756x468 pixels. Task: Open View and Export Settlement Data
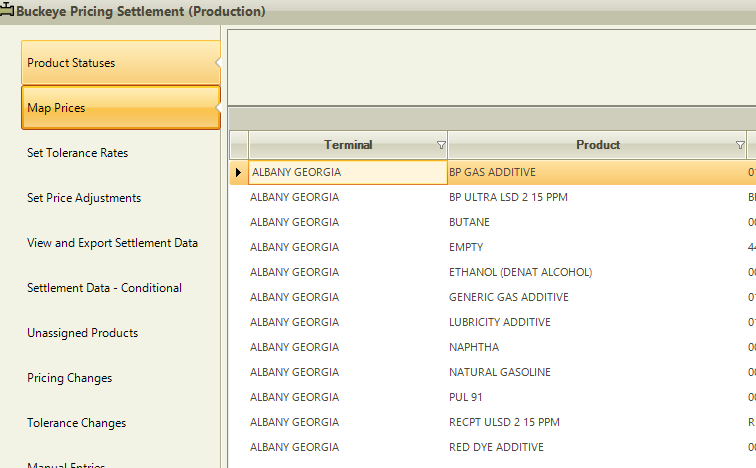pos(112,243)
